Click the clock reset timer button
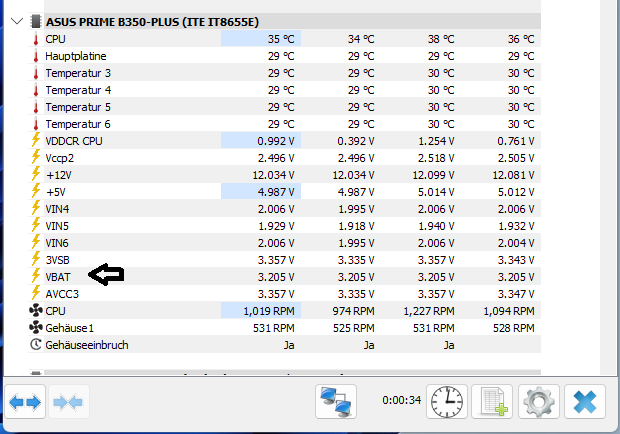Image resolution: width=620 pixels, height=434 pixels. pos(447,402)
